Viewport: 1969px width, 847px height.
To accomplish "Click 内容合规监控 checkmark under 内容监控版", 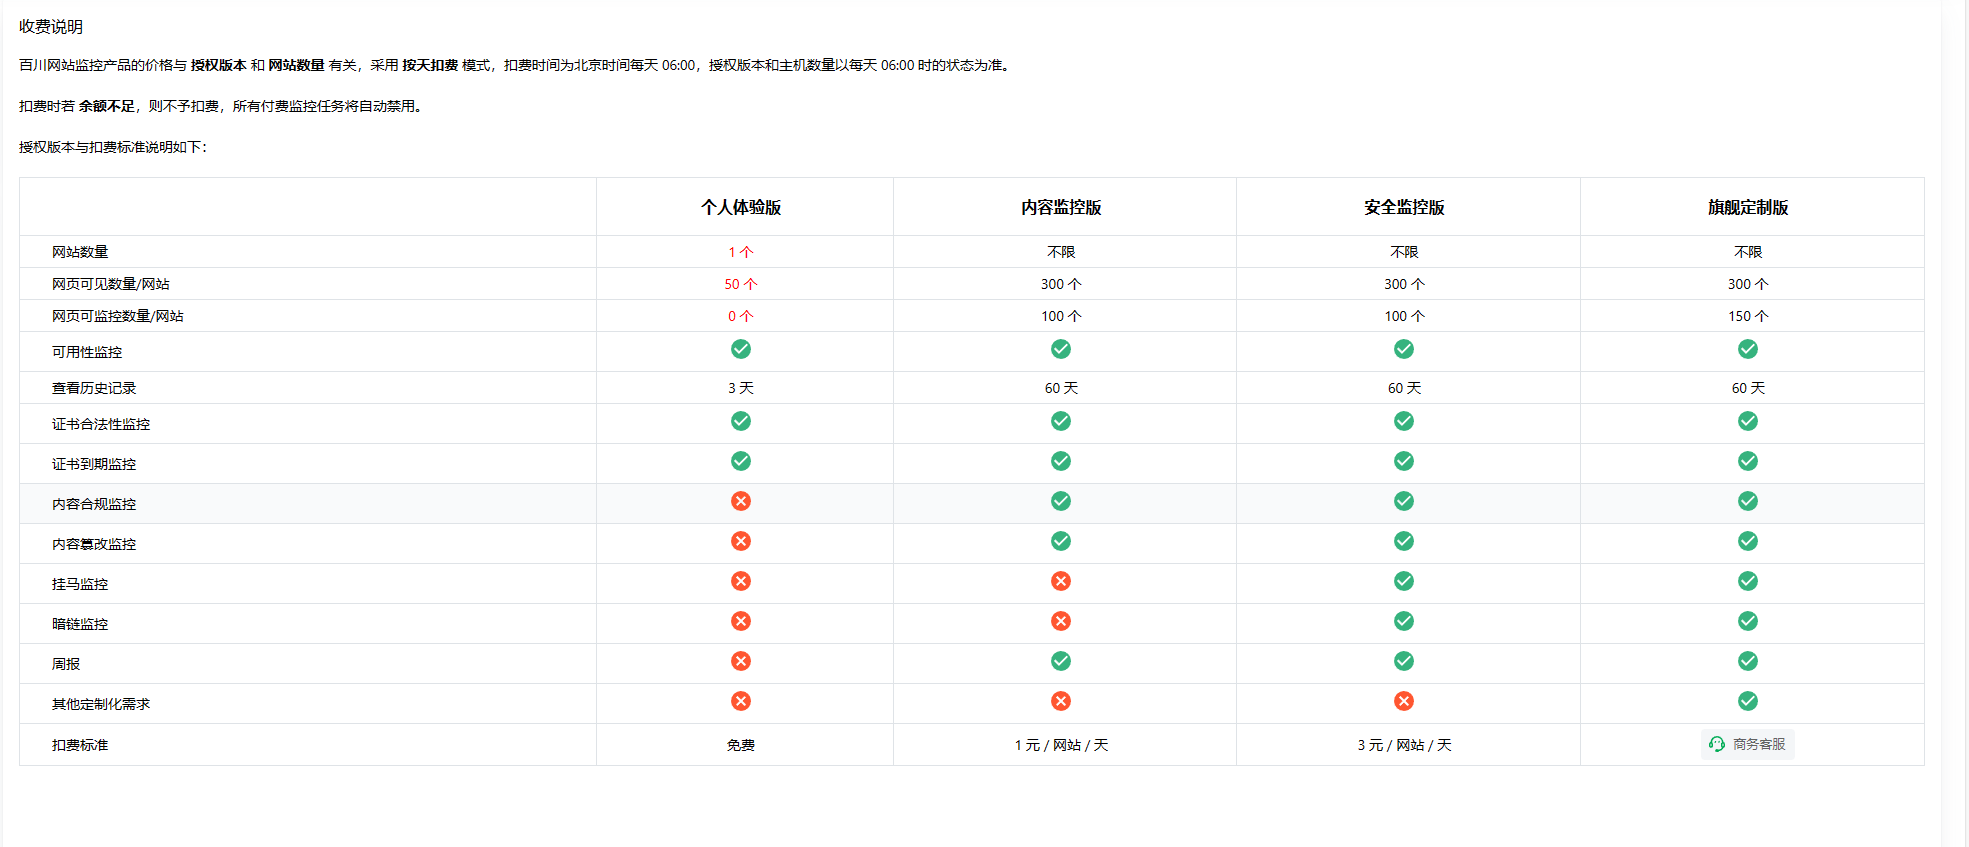I will point(1061,501).
